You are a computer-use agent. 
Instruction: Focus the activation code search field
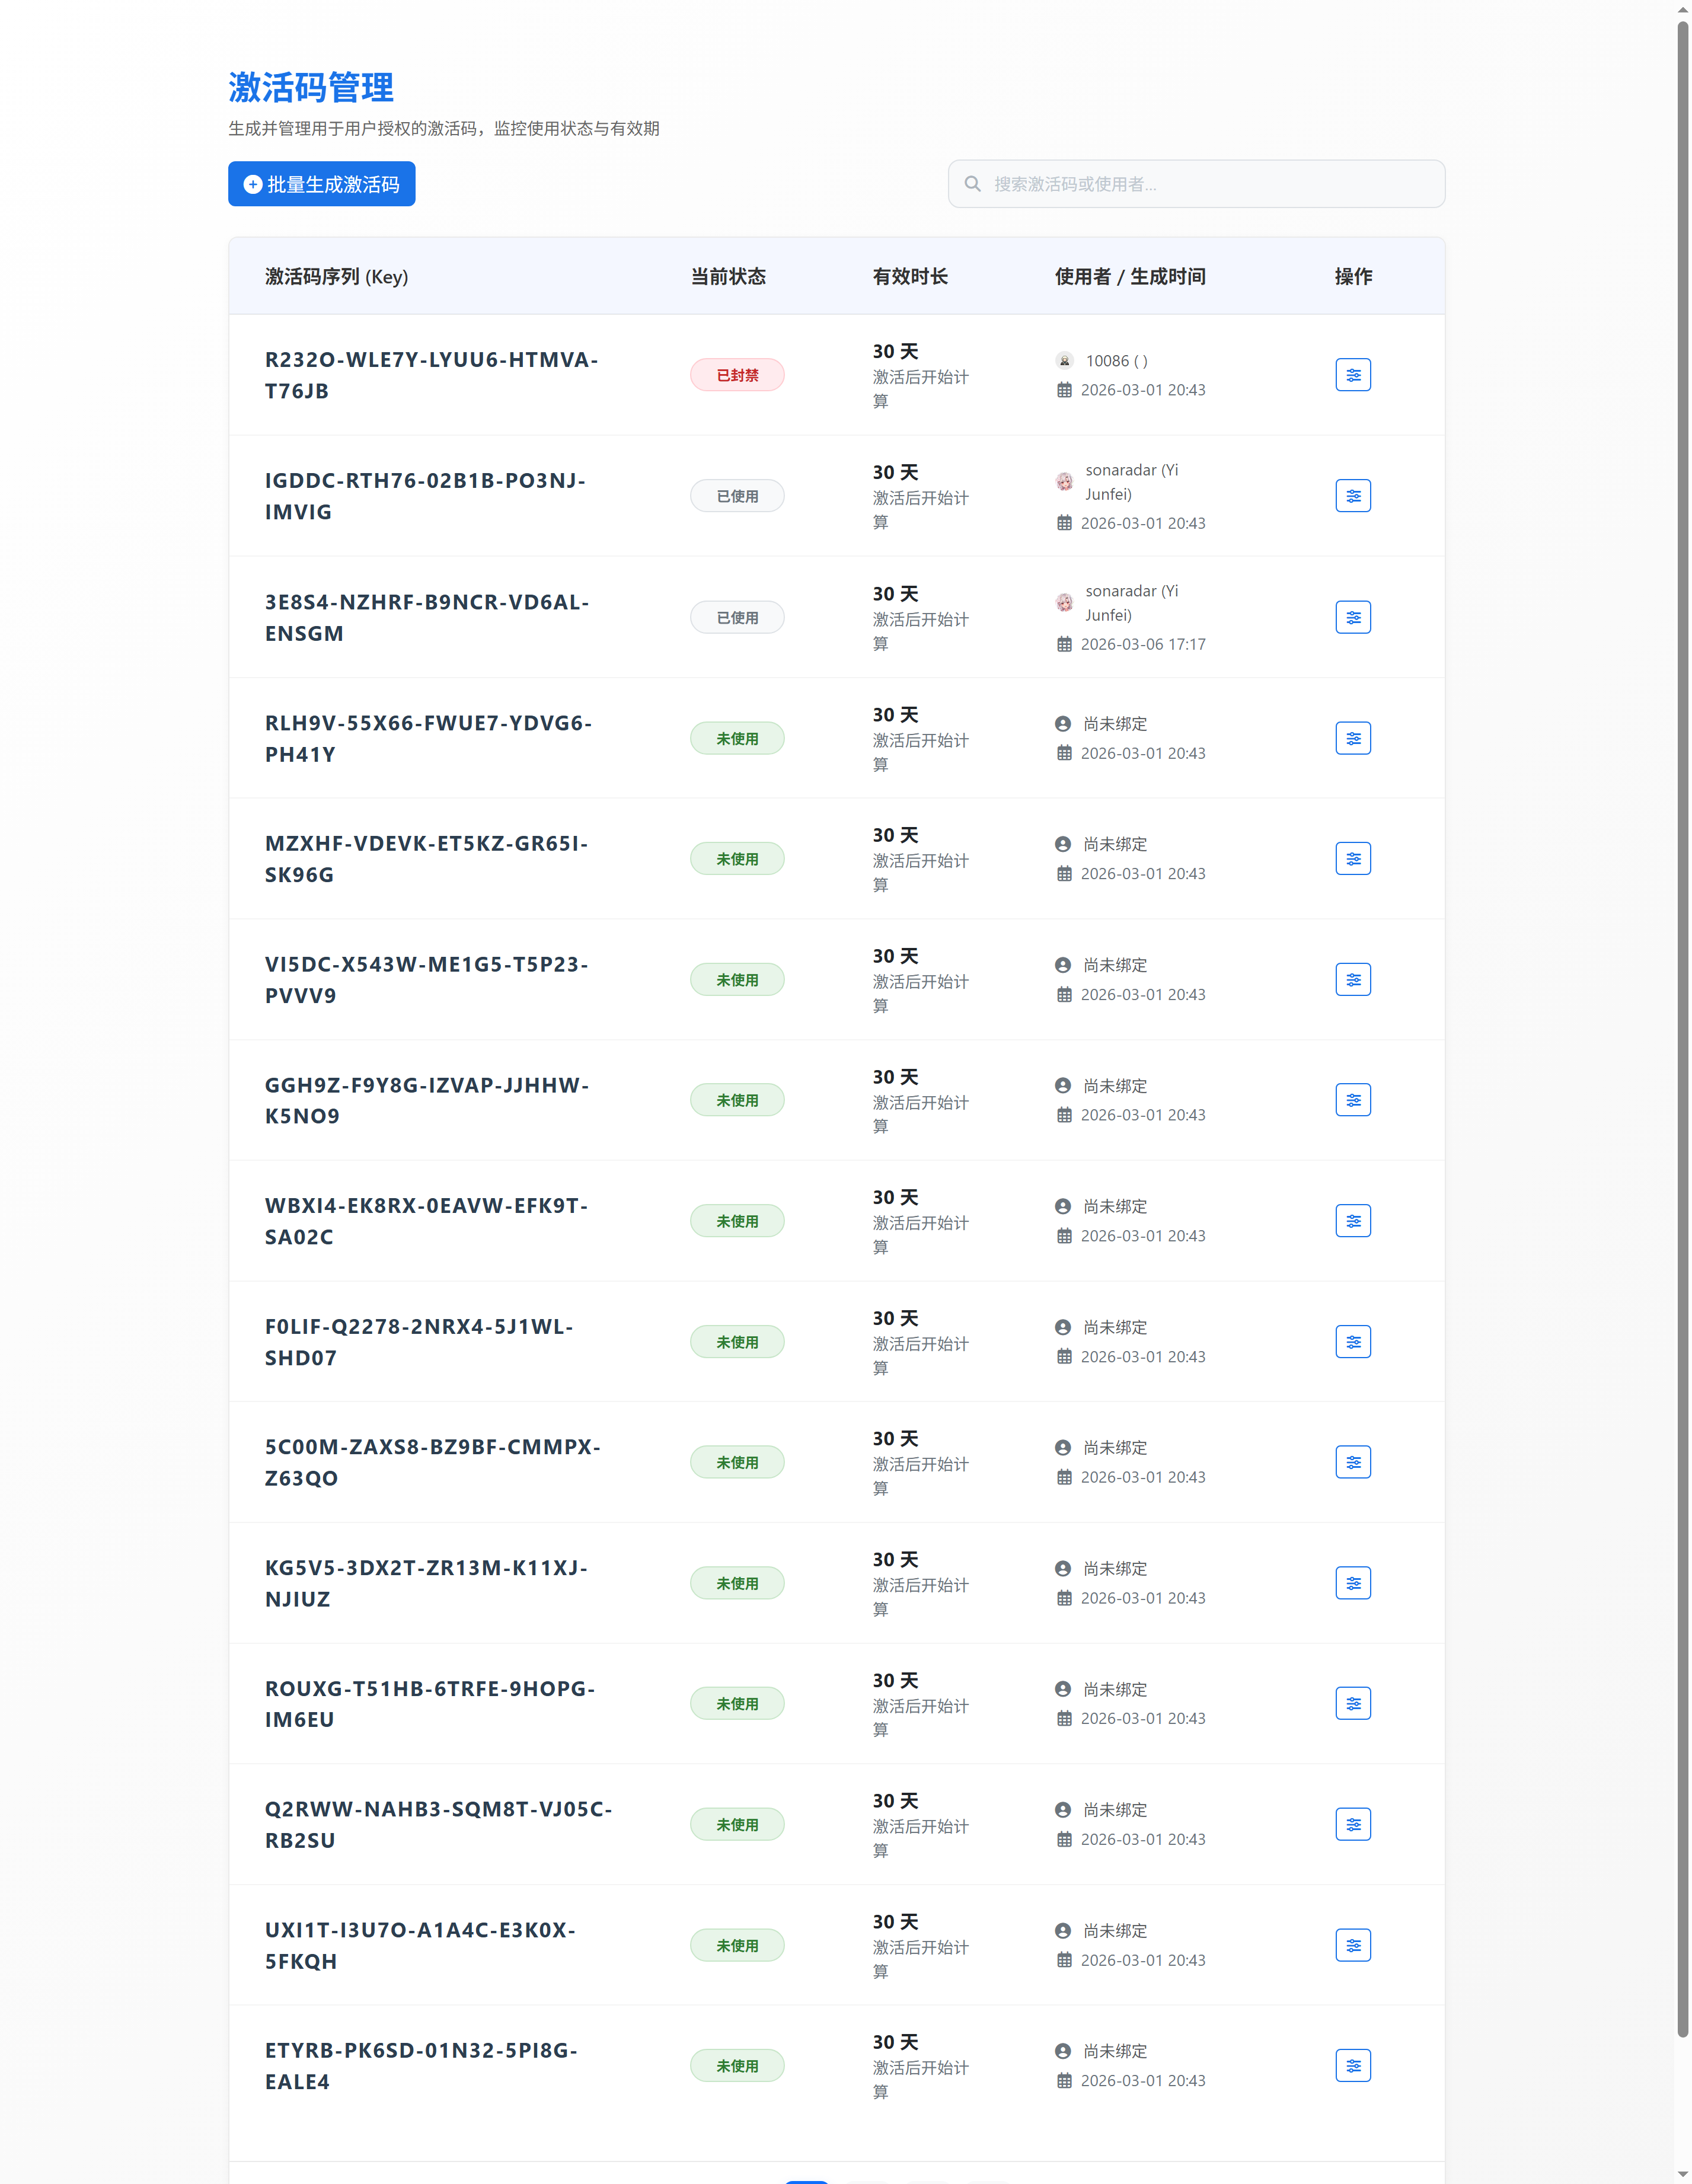[x=1195, y=184]
